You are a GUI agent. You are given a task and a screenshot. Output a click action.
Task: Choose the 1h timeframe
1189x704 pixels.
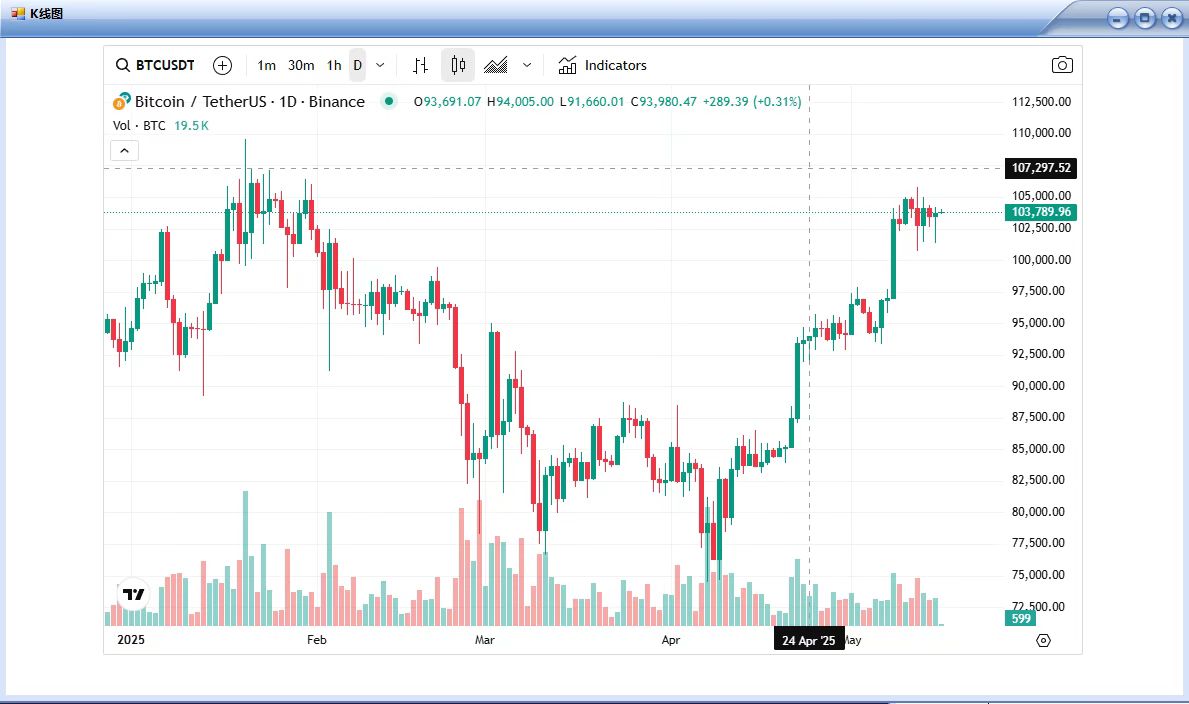coord(334,66)
